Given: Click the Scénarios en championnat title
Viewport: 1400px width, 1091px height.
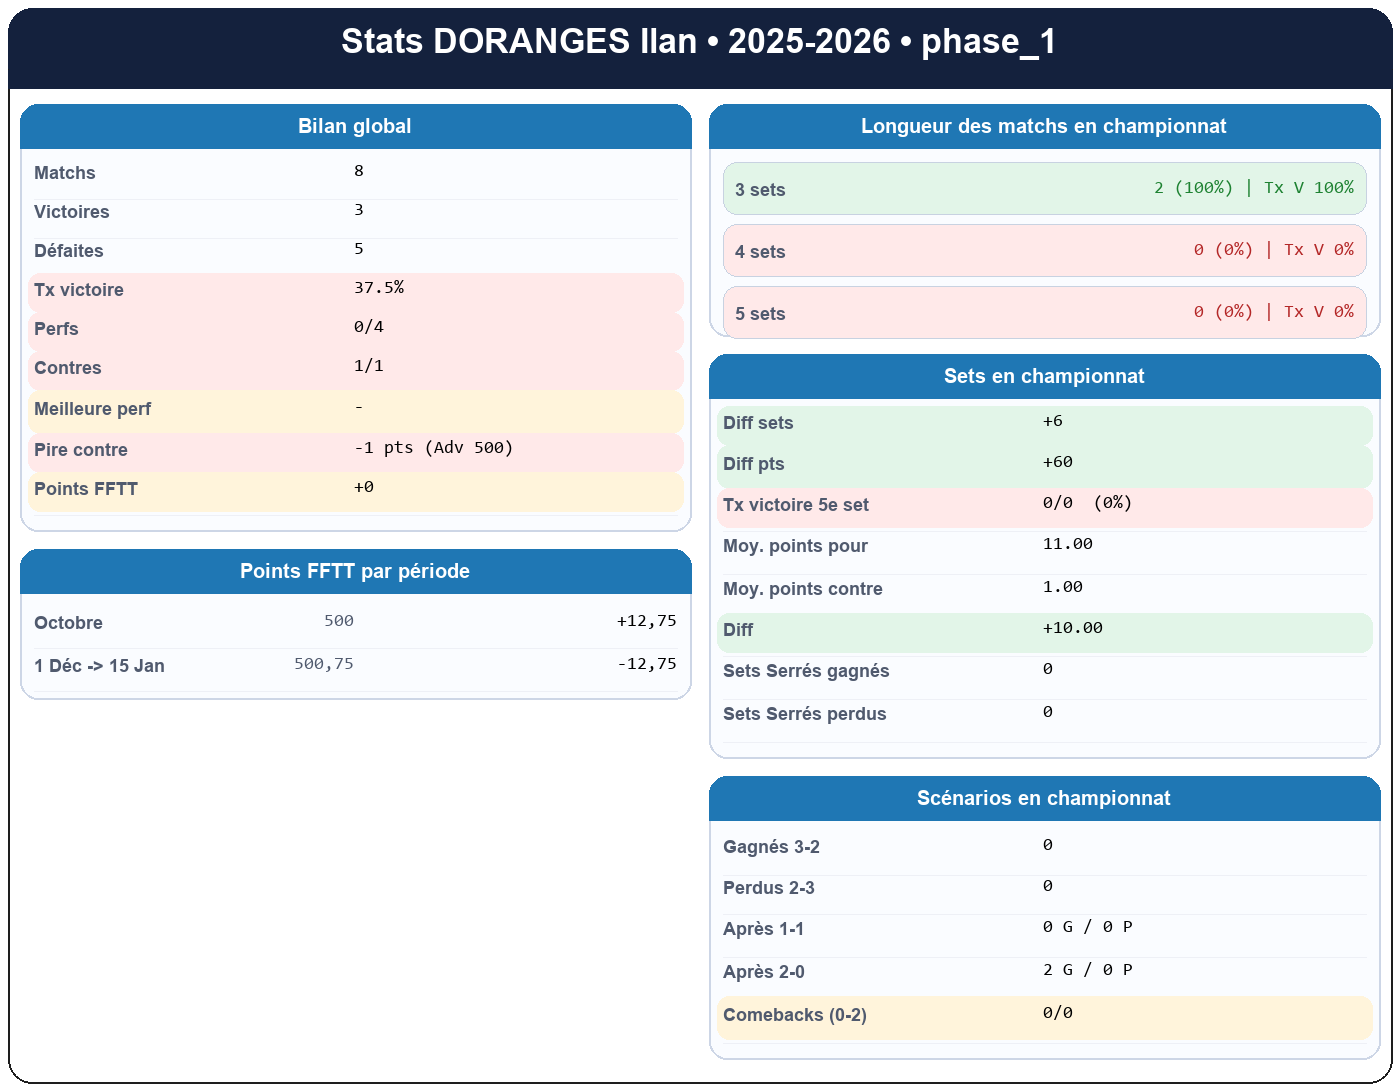Looking at the screenshot, I should [1044, 798].
